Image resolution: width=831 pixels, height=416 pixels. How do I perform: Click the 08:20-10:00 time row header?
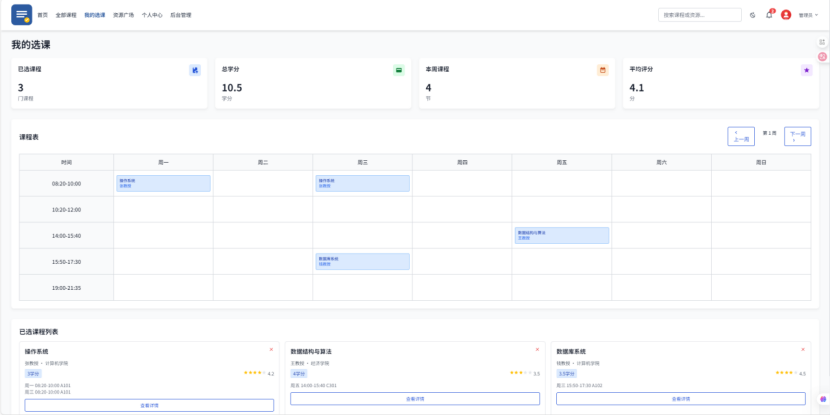[x=66, y=184]
